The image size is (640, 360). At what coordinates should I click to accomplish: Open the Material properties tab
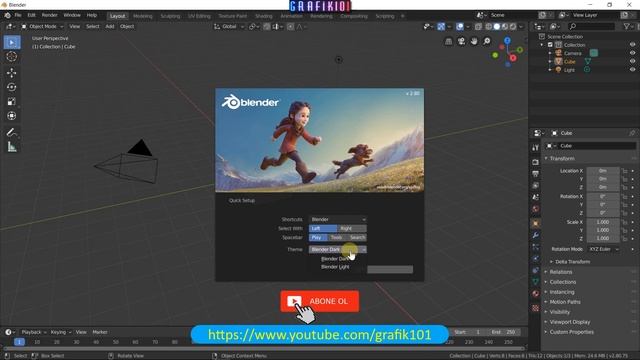point(536,293)
